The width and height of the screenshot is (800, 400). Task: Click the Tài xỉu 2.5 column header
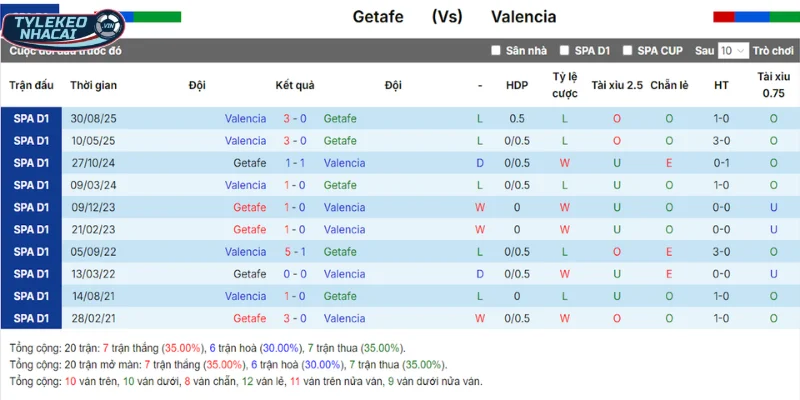pyautogui.click(x=617, y=85)
